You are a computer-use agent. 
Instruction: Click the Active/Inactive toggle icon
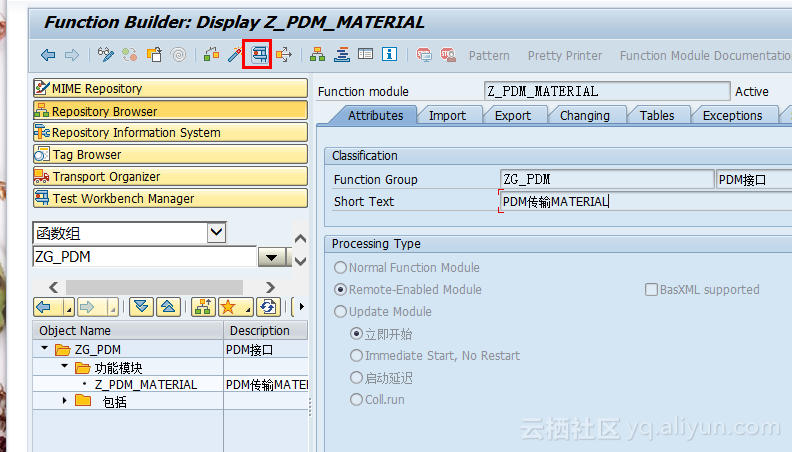[129, 55]
